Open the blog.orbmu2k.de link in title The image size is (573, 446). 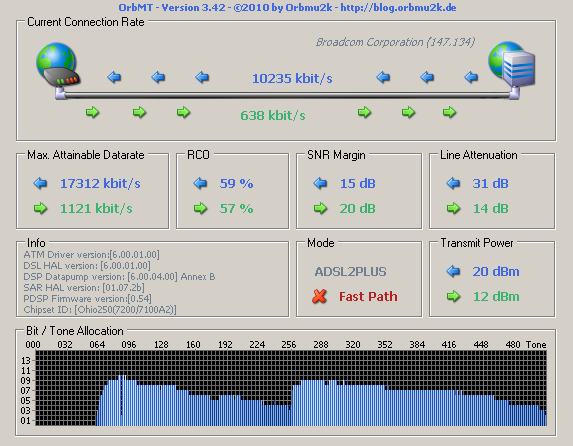(x=398, y=7)
